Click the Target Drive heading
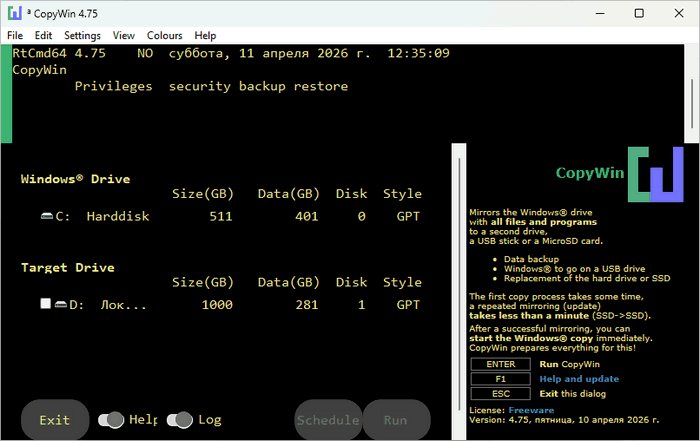 point(68,267)
